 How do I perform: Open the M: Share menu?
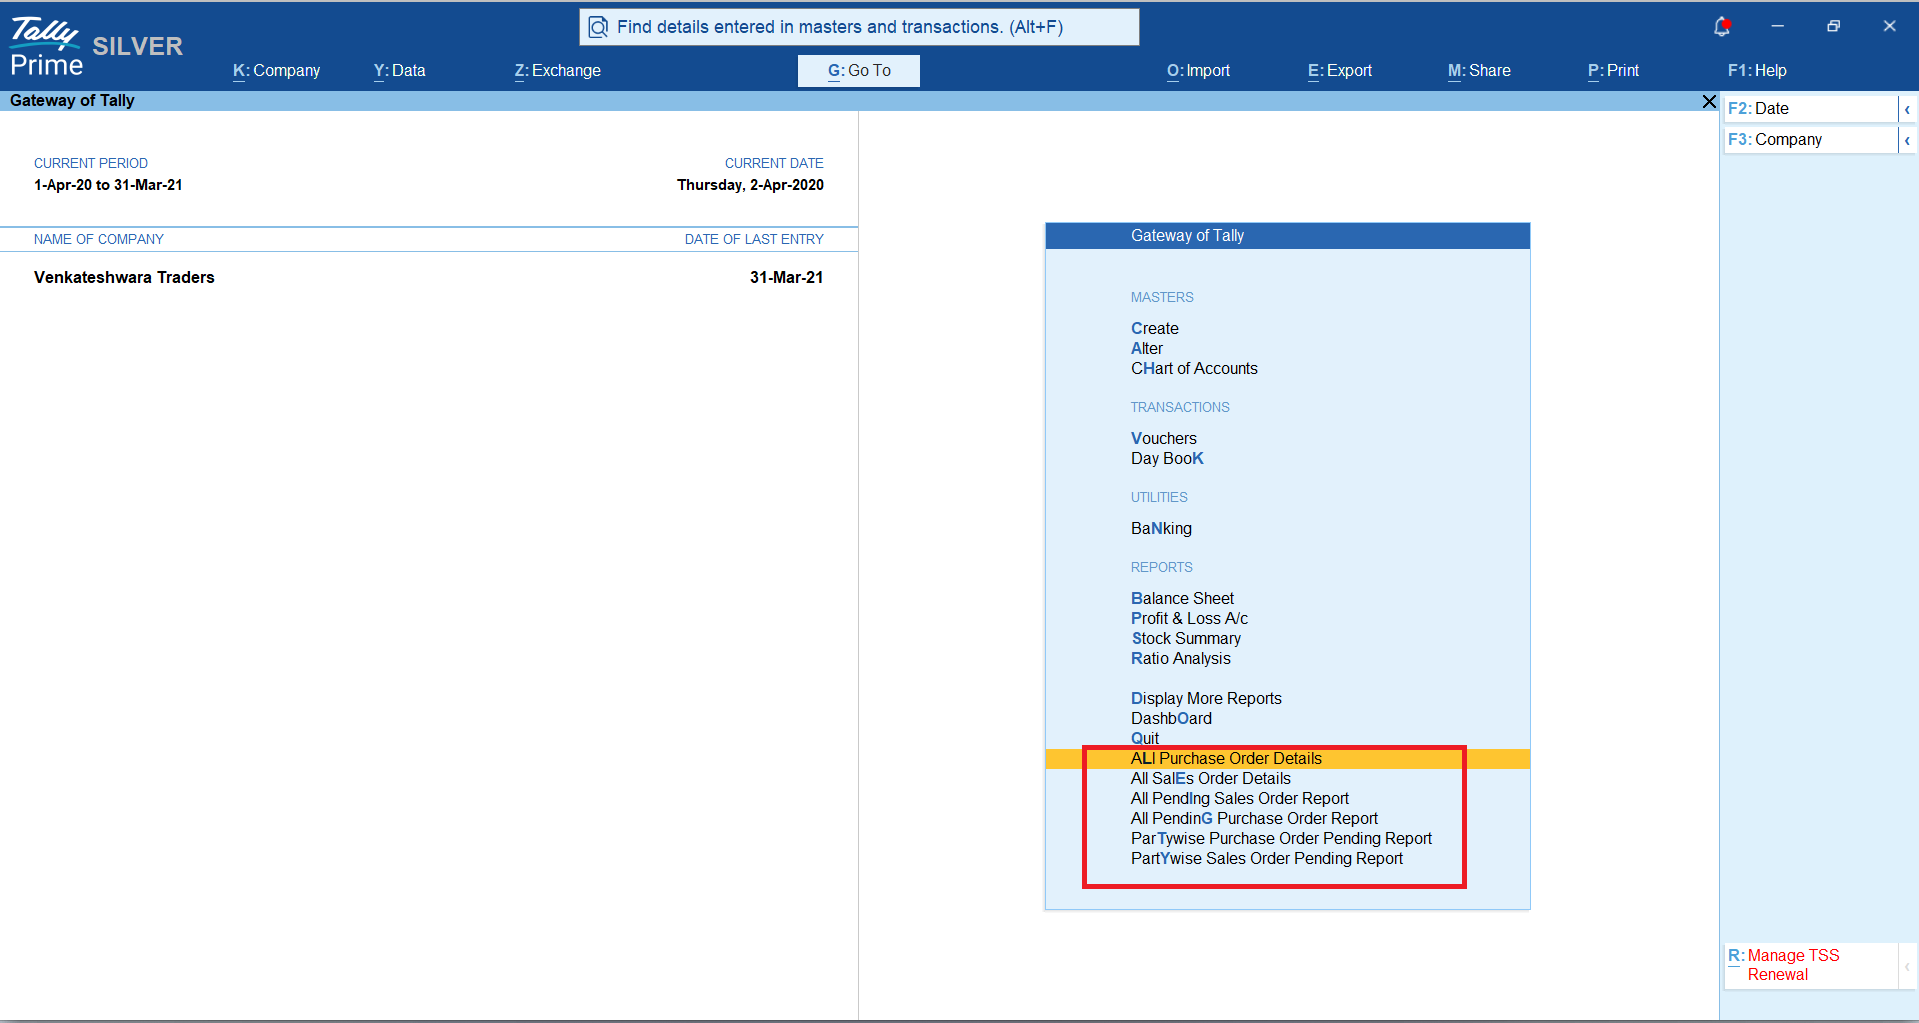click(x=1479, y=71)
